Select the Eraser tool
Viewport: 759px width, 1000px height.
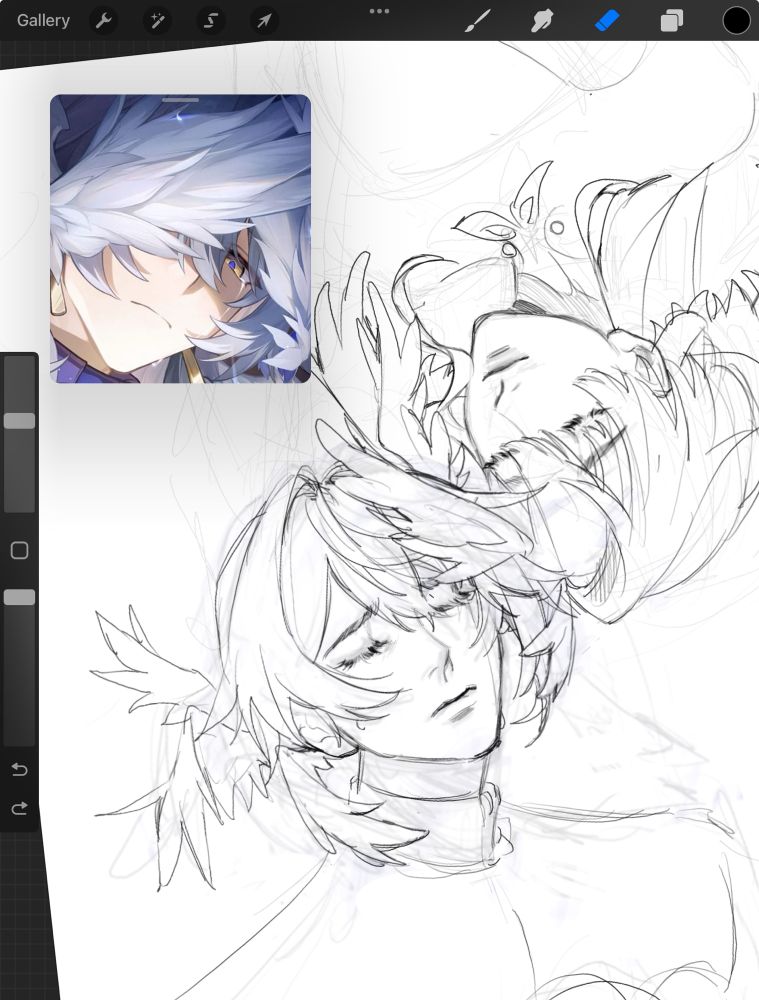607,21
